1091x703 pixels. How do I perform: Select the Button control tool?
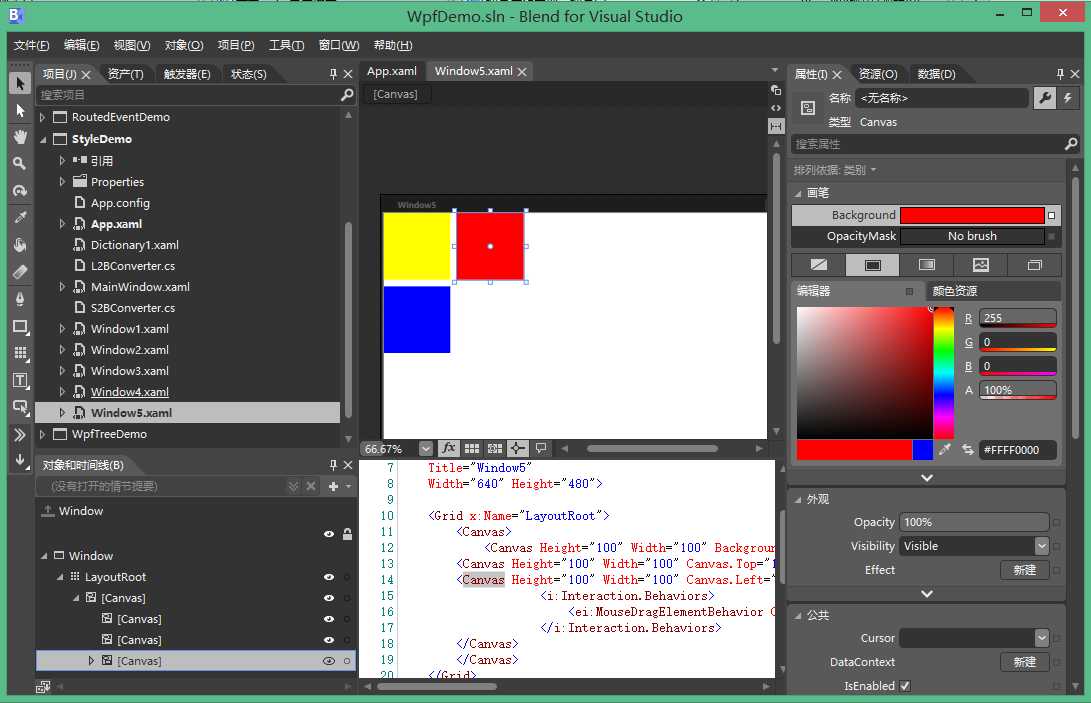20,407
